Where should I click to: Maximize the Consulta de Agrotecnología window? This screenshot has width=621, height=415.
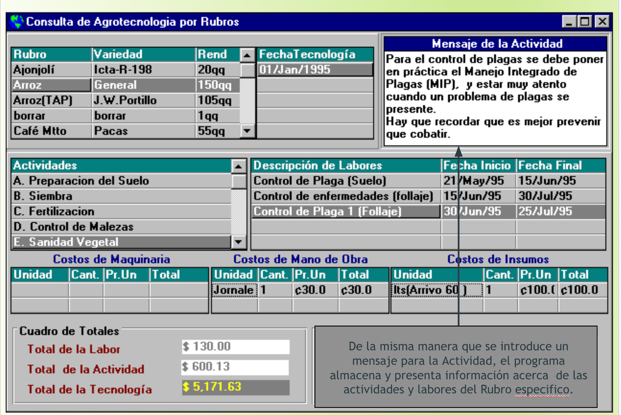coord(585,21)
